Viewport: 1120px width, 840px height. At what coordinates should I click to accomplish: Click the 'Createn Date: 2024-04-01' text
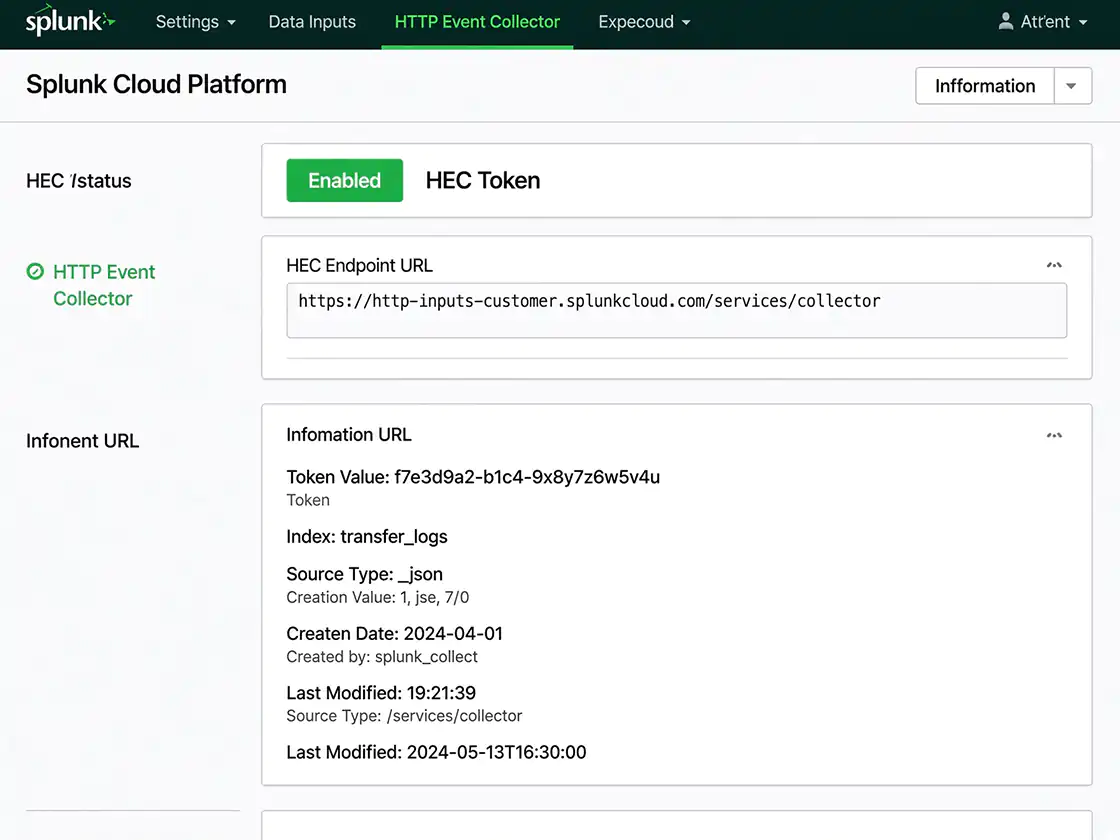[x=394, y=634]
